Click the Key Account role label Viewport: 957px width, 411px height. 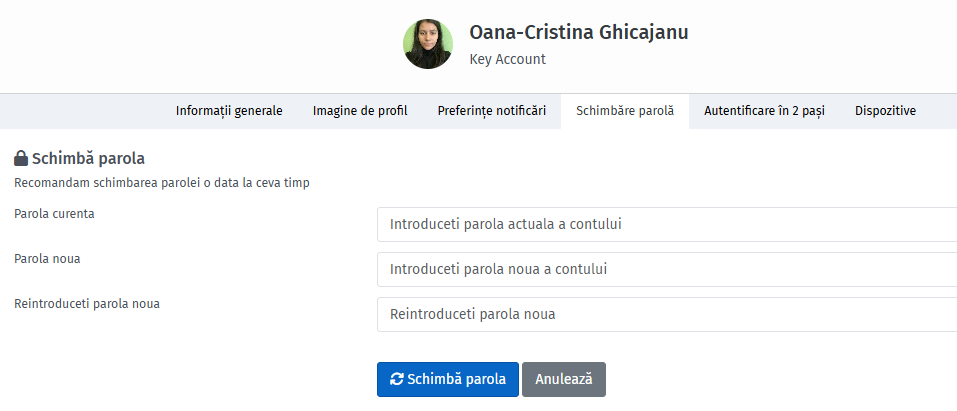(507, 59)
